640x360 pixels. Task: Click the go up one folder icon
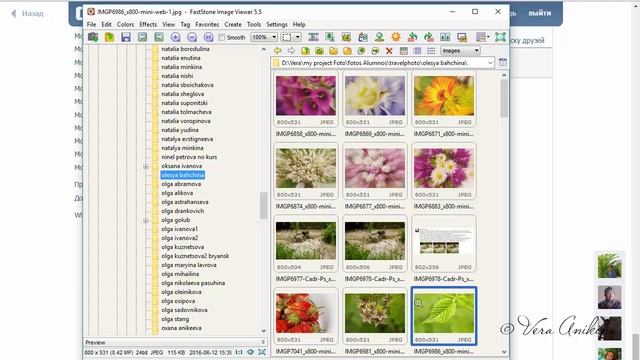(x=305, y=51)
